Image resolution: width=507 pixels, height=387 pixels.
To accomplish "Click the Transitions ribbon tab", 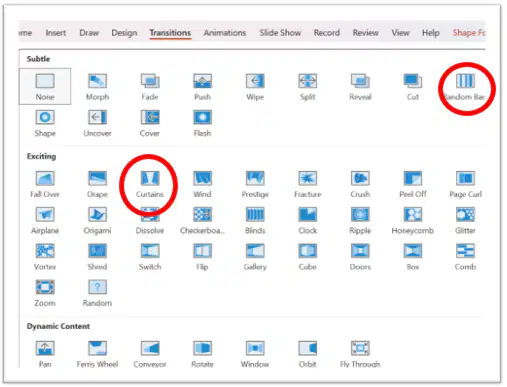I will (170, 33).
